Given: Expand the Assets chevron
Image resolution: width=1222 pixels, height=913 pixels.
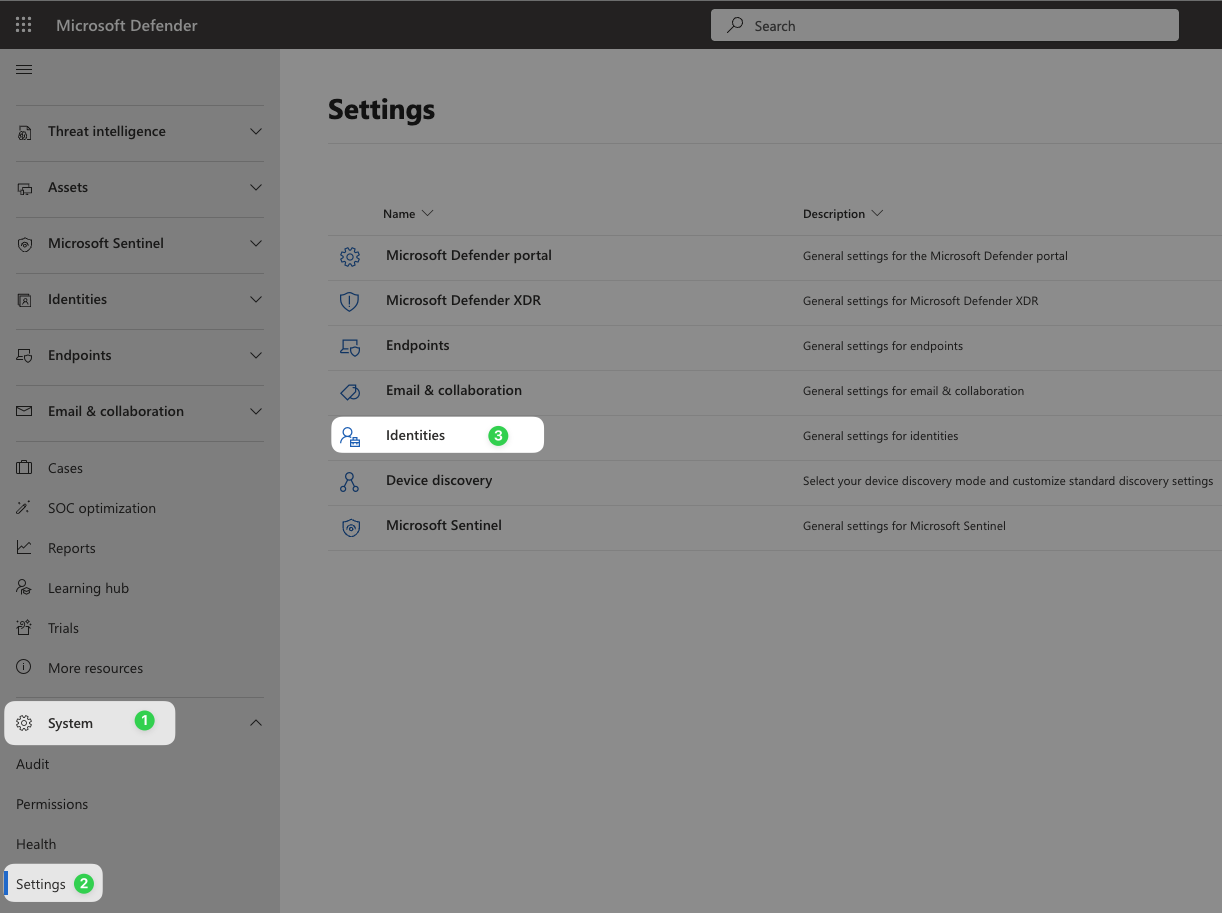Looking at the screenshot, I should tap(256, 188).
